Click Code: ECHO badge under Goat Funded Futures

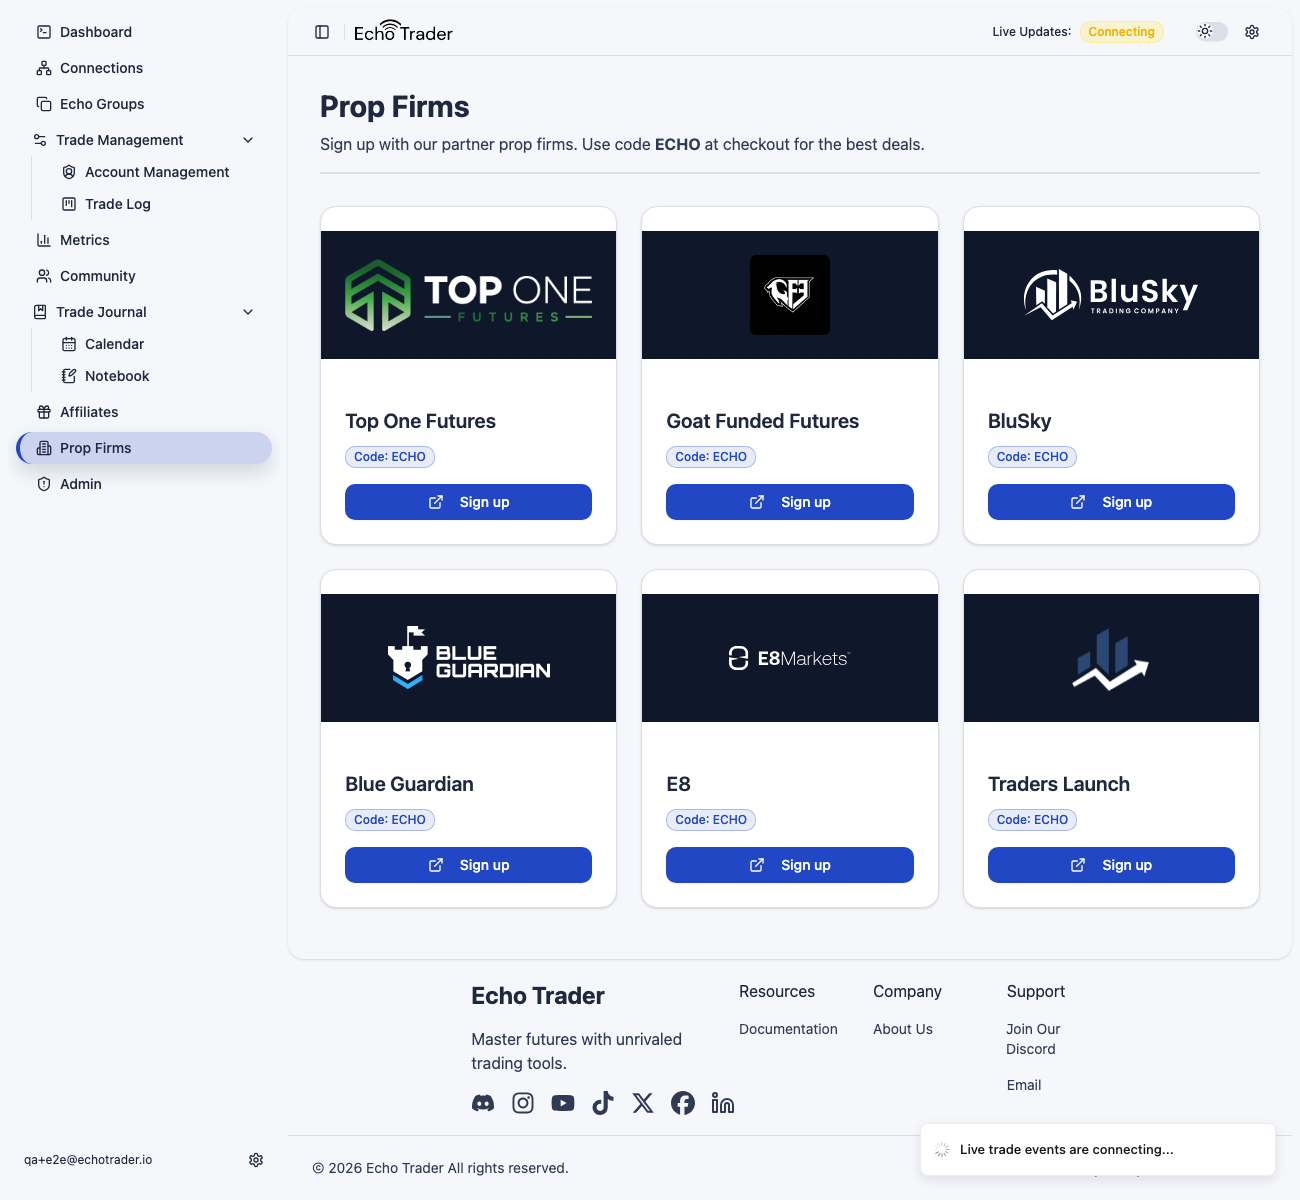click(x=711, y=457)
